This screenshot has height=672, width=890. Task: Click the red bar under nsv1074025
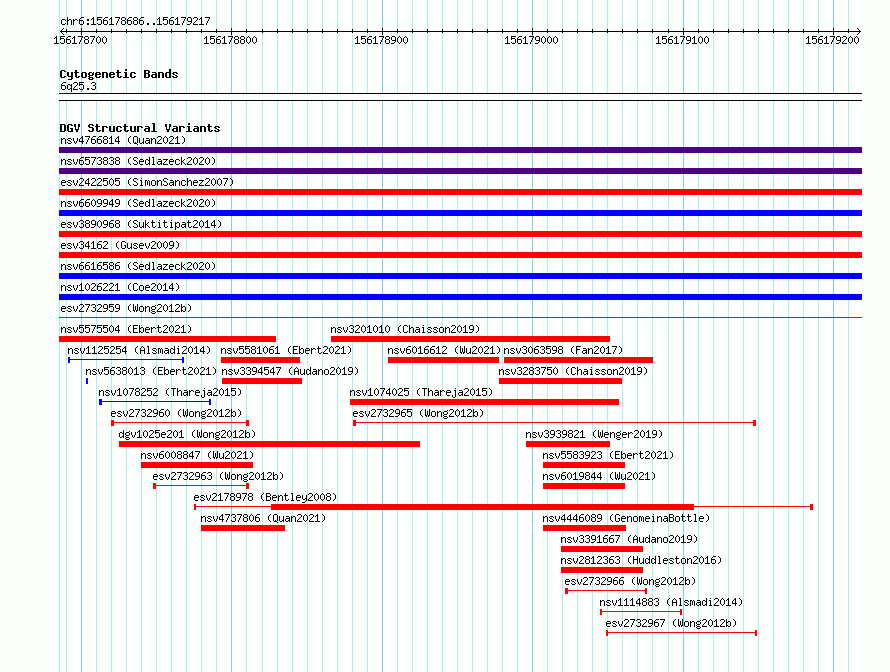pos(484,402)
